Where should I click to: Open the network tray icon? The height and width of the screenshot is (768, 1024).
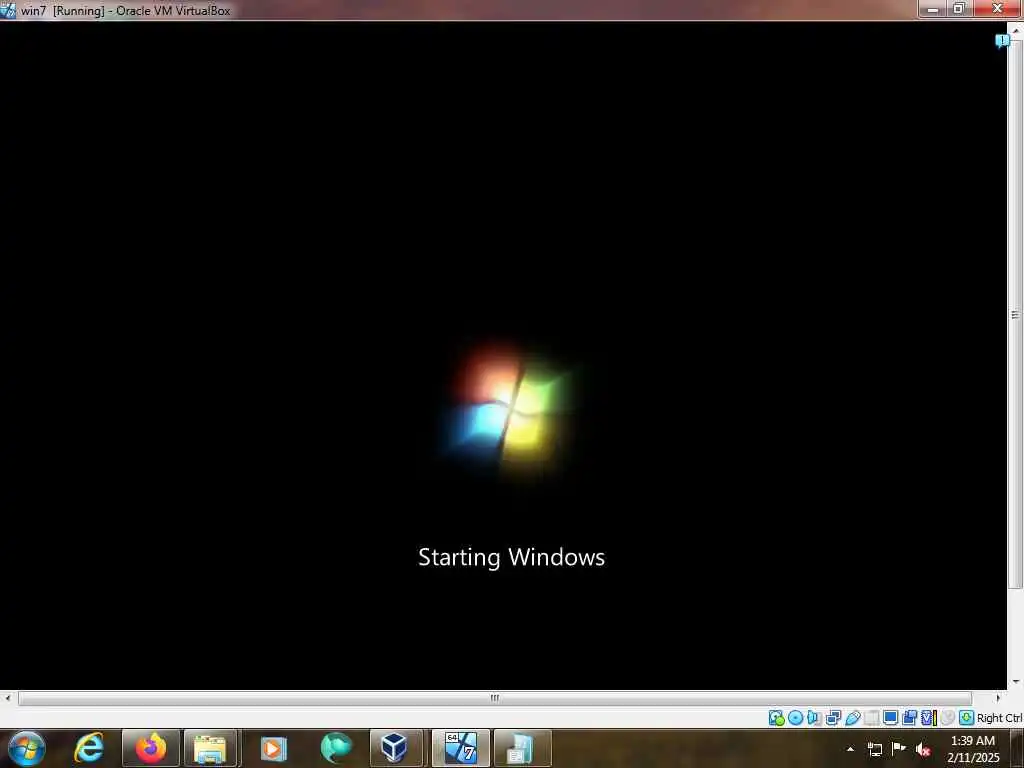coord(875,749)
